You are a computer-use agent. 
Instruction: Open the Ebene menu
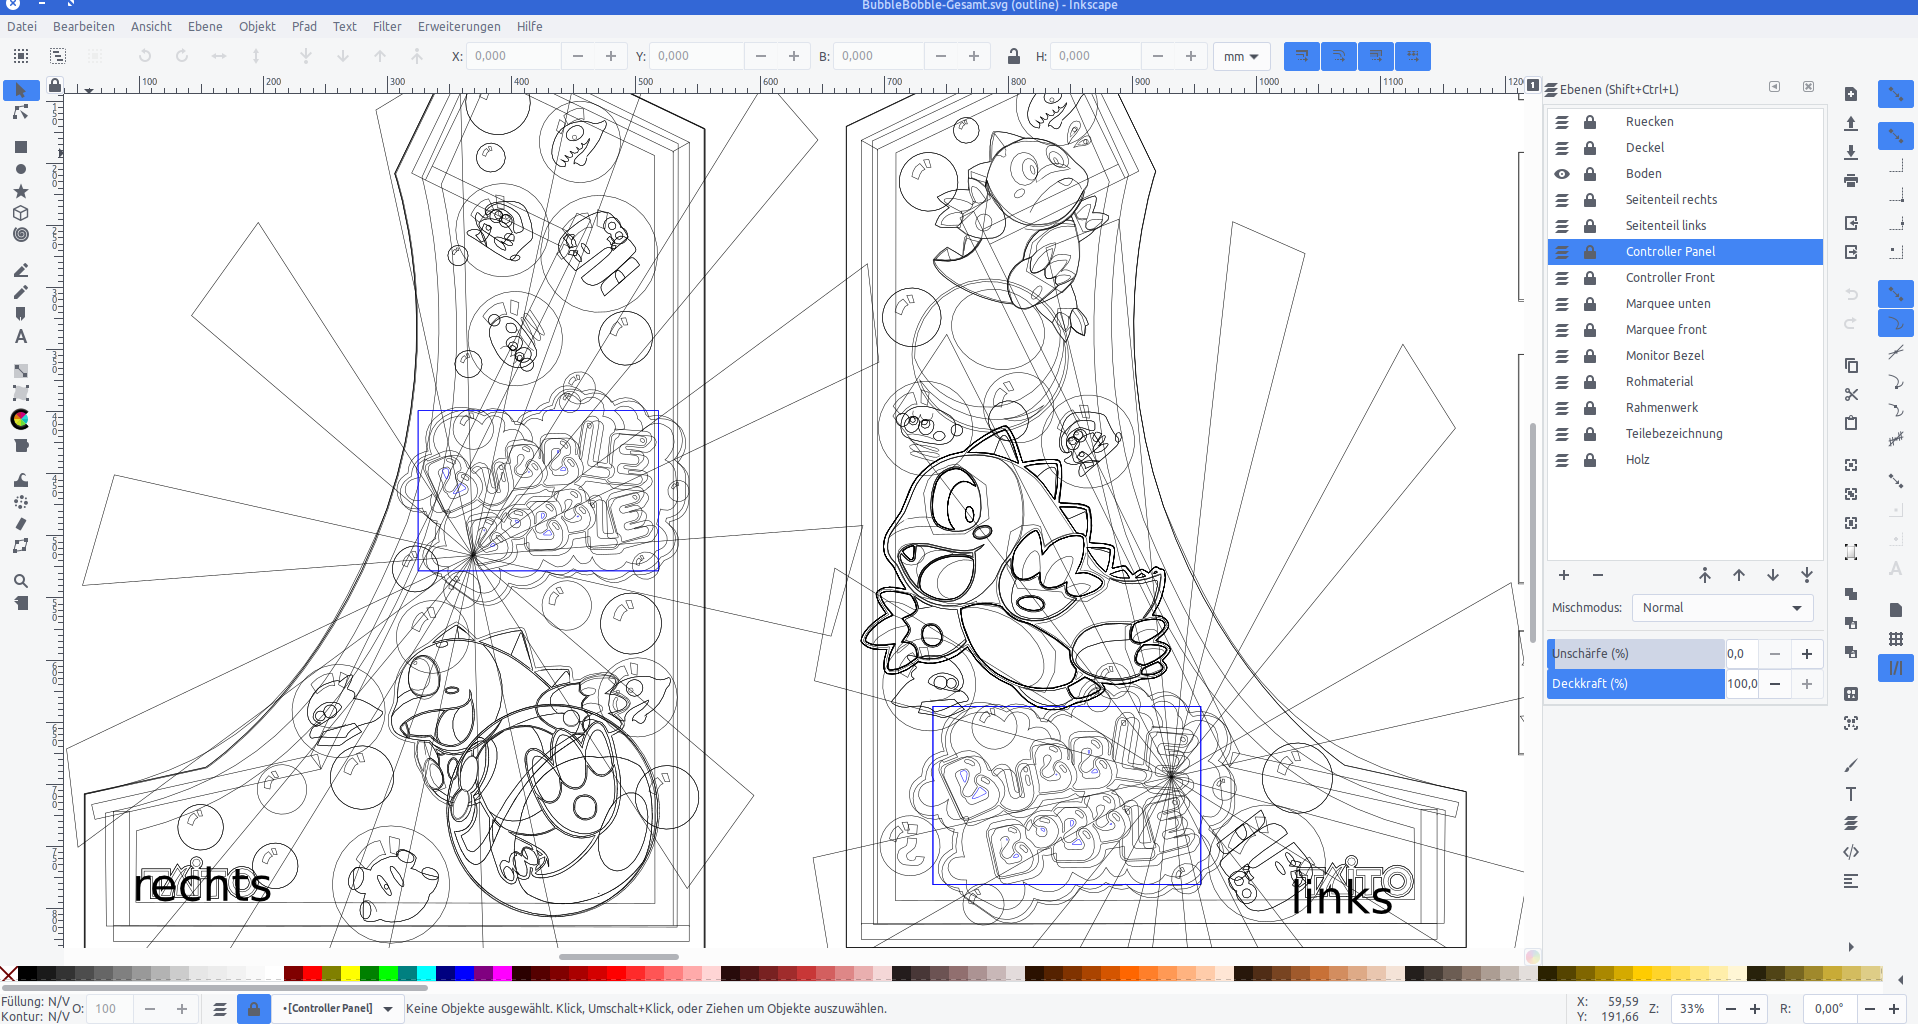click(x=205, y=26)
